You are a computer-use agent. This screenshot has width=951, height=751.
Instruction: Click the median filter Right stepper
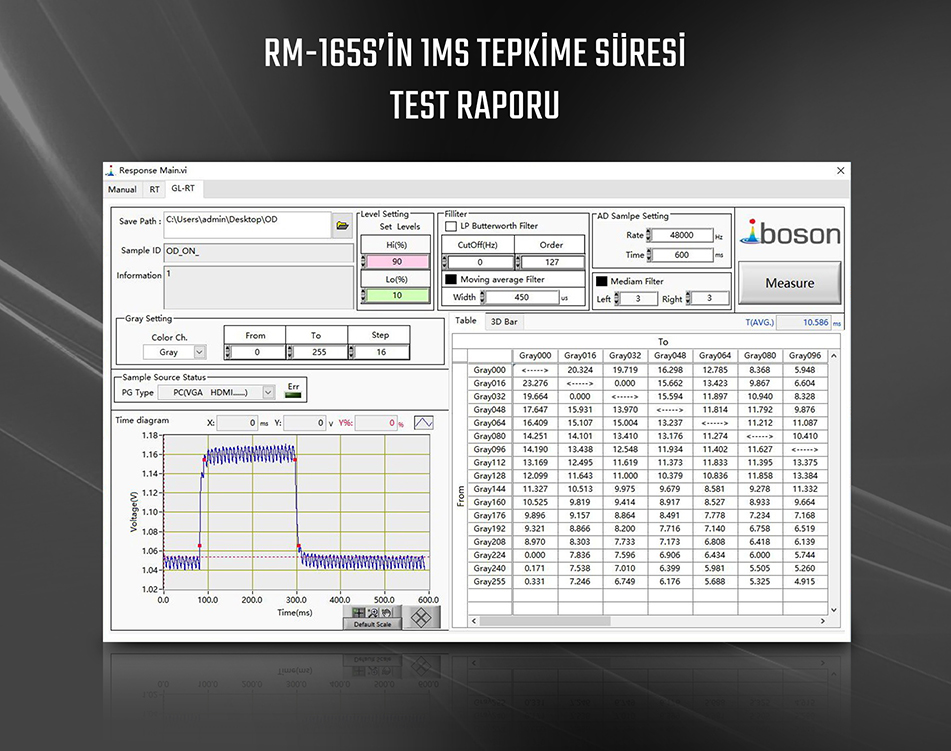click(688, 298)
